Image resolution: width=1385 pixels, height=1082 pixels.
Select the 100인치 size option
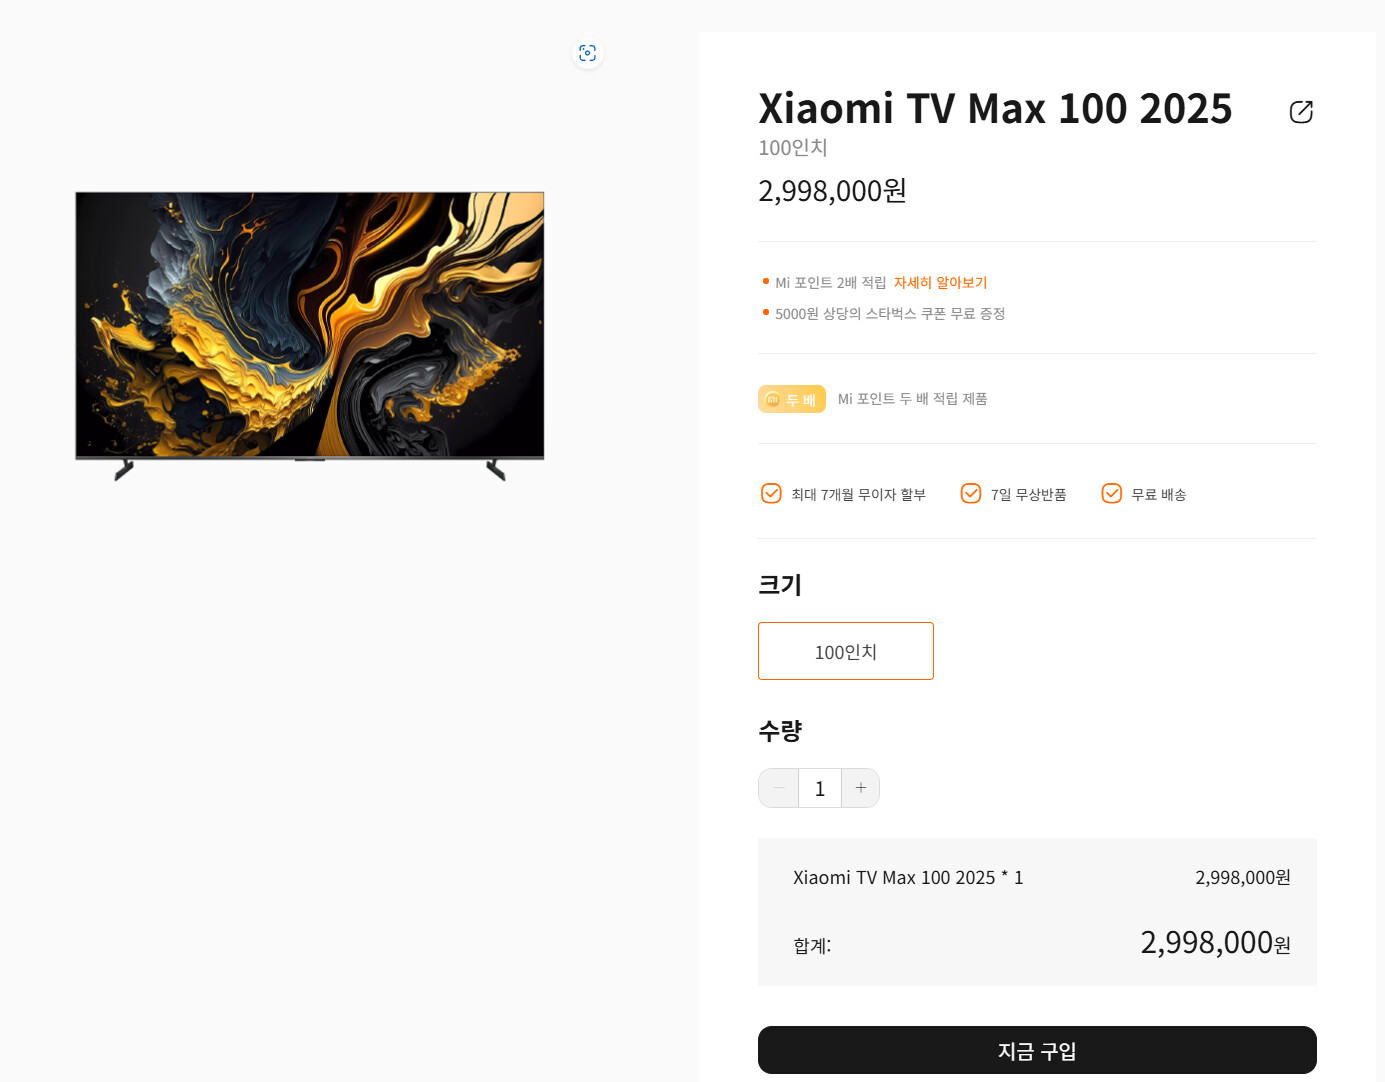tap(846, 651)
